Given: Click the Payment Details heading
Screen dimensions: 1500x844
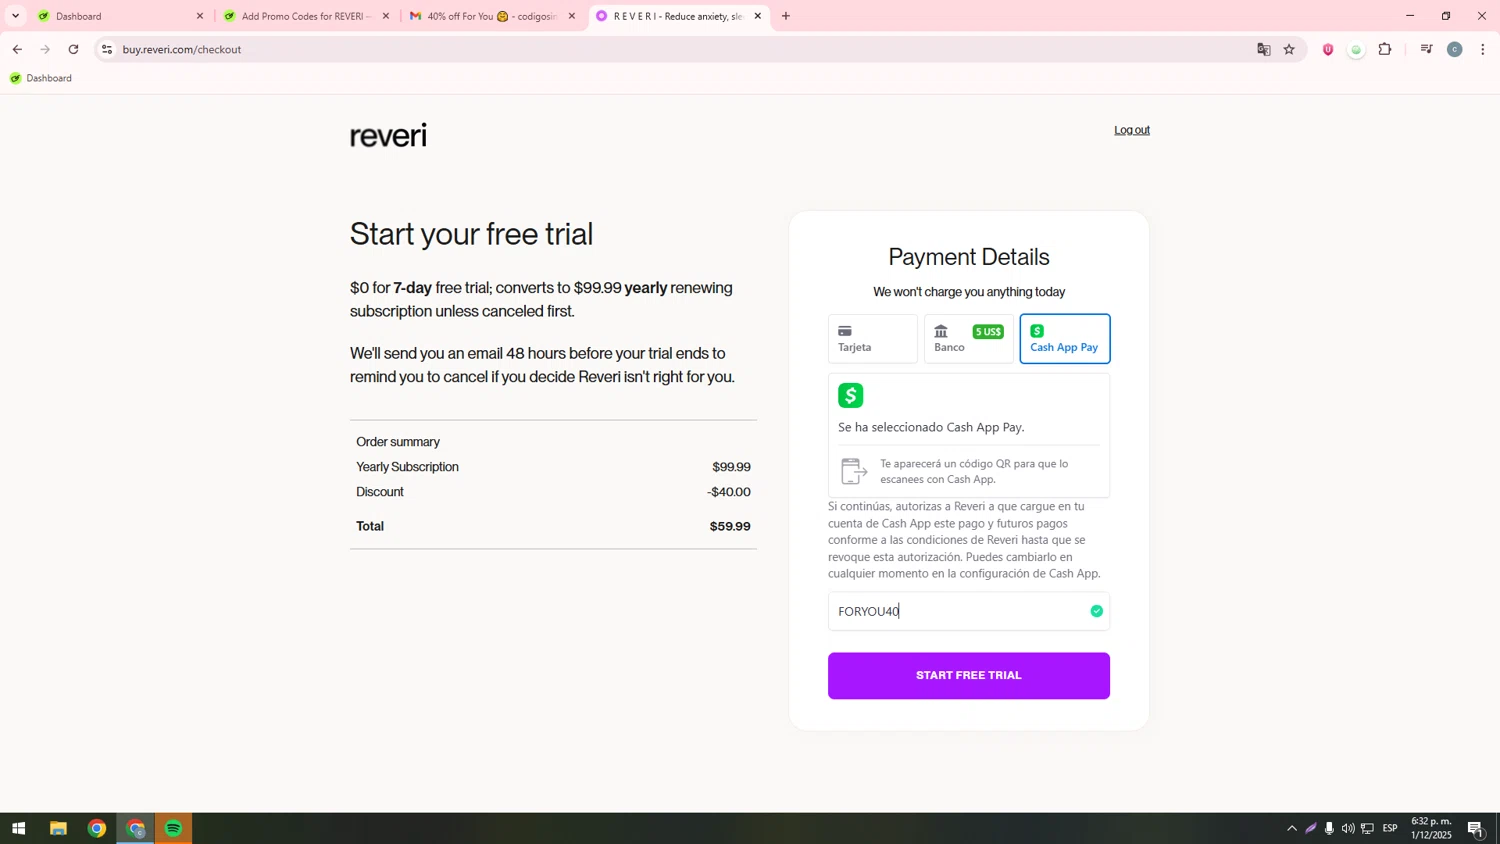Looking at the screenshot, I should click(x=968, y=257).
